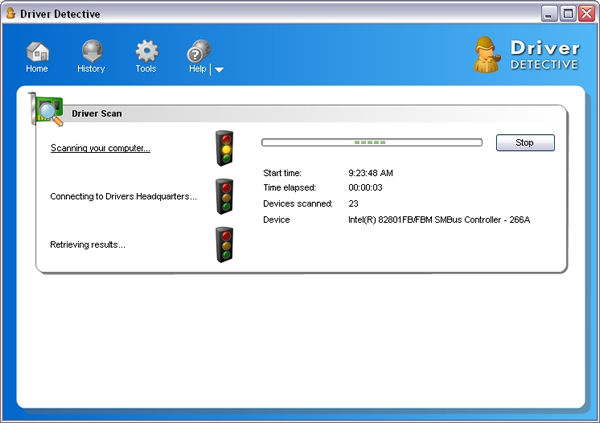Image resolution: width=600 pixels, height=423 pixels.
Task: Click 'Connecting to Drivers Headquarters...' text
Action: [123, 196]
